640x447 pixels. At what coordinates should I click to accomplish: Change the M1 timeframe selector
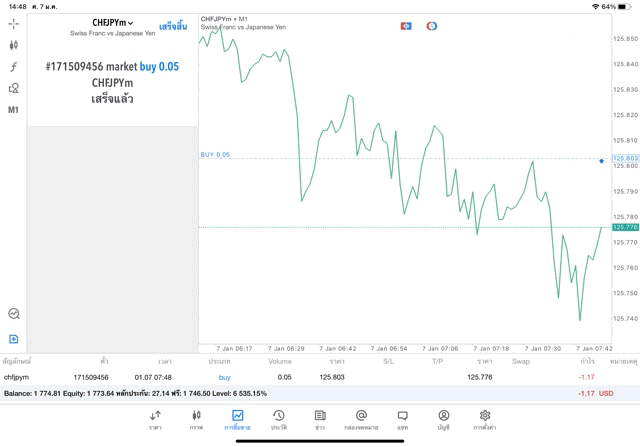point(13,110)
